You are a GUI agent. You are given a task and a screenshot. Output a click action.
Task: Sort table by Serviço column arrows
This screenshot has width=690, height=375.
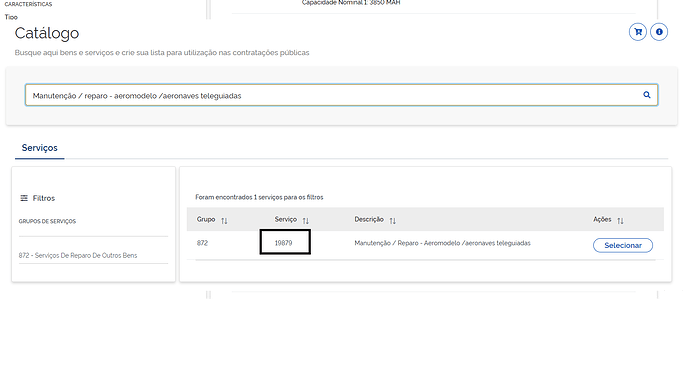coord(305,221)
